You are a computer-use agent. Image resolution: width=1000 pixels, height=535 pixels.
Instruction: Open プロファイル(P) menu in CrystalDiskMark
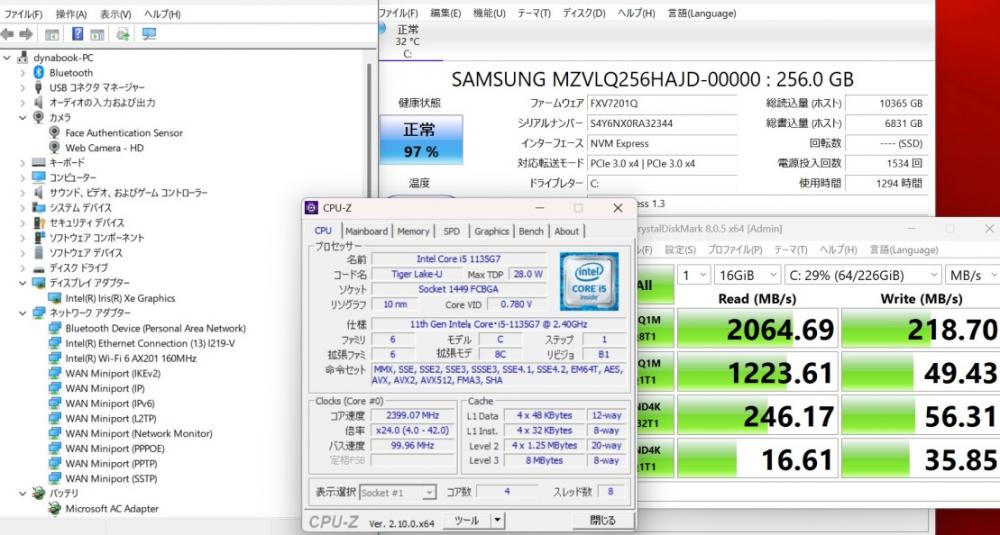pos(735,249)
